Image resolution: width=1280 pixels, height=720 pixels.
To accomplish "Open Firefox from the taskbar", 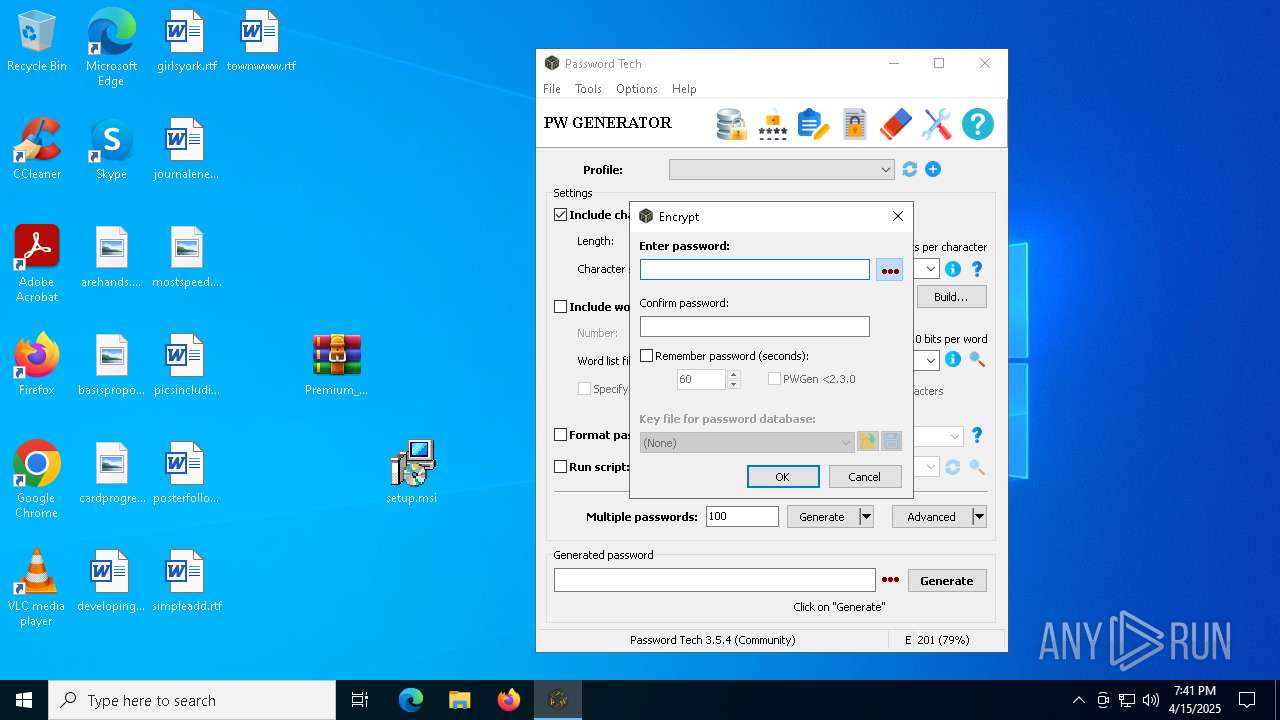I will tap(508, 700).
